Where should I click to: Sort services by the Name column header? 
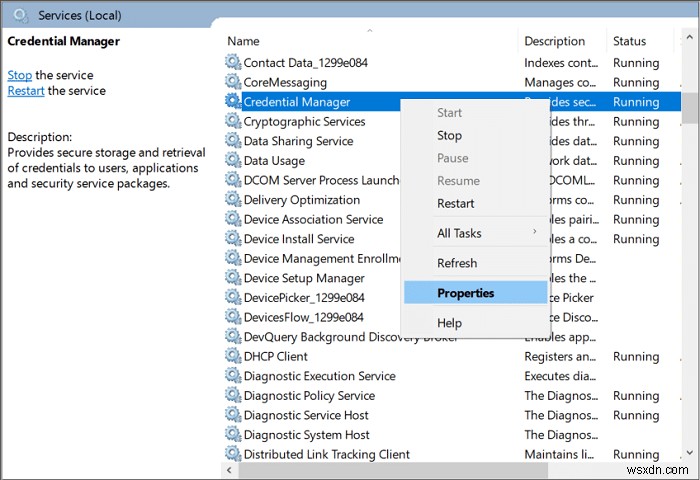[243, 41]
